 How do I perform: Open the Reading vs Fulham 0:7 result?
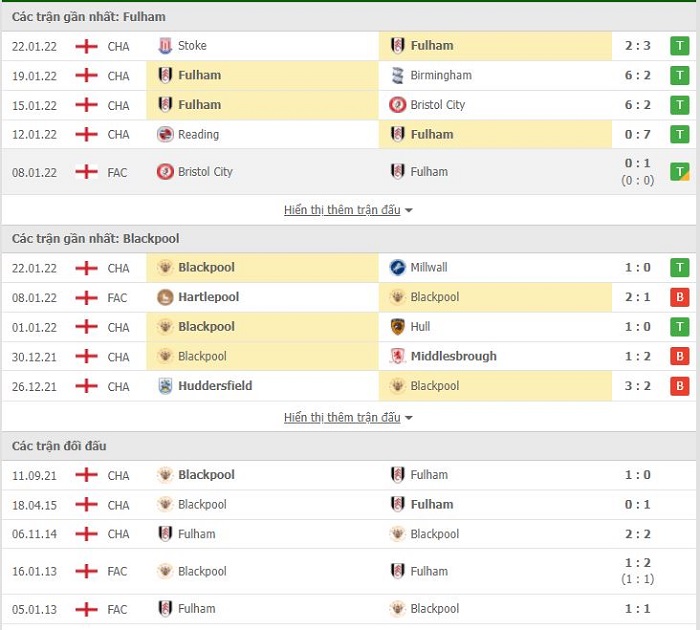(637, 134)
